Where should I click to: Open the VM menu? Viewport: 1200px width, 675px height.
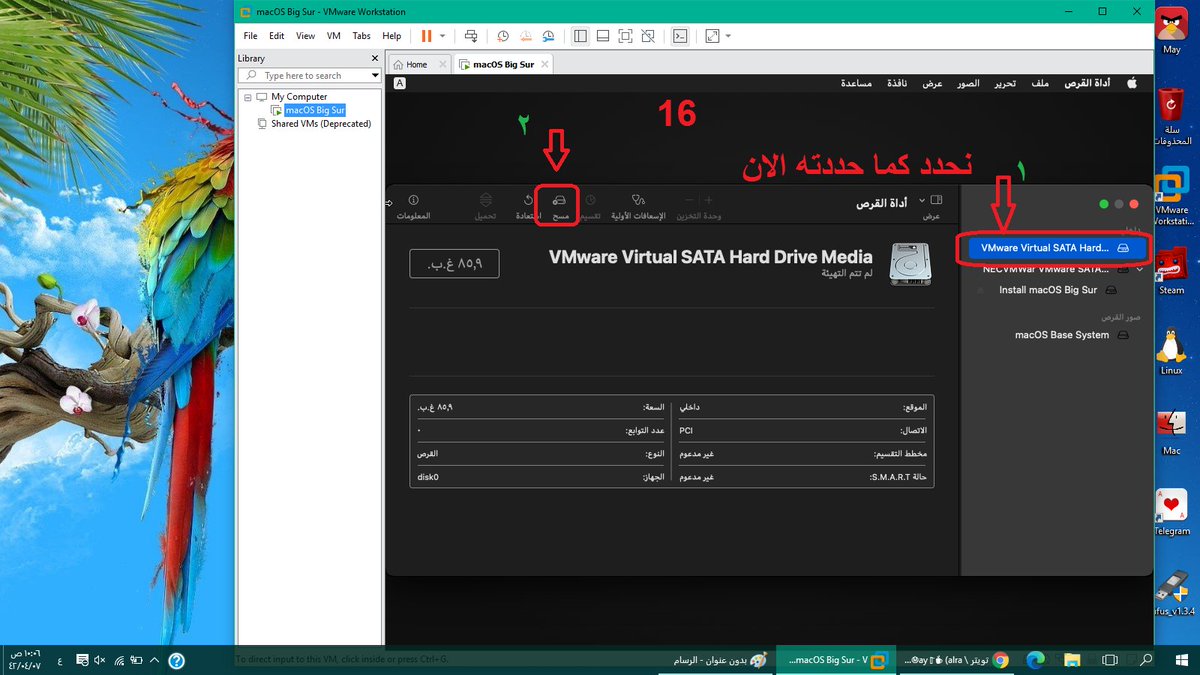(x=334, y=36)
